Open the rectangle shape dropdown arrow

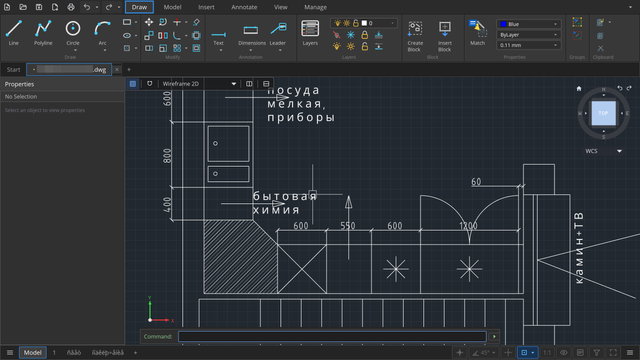tap(136, 22)
